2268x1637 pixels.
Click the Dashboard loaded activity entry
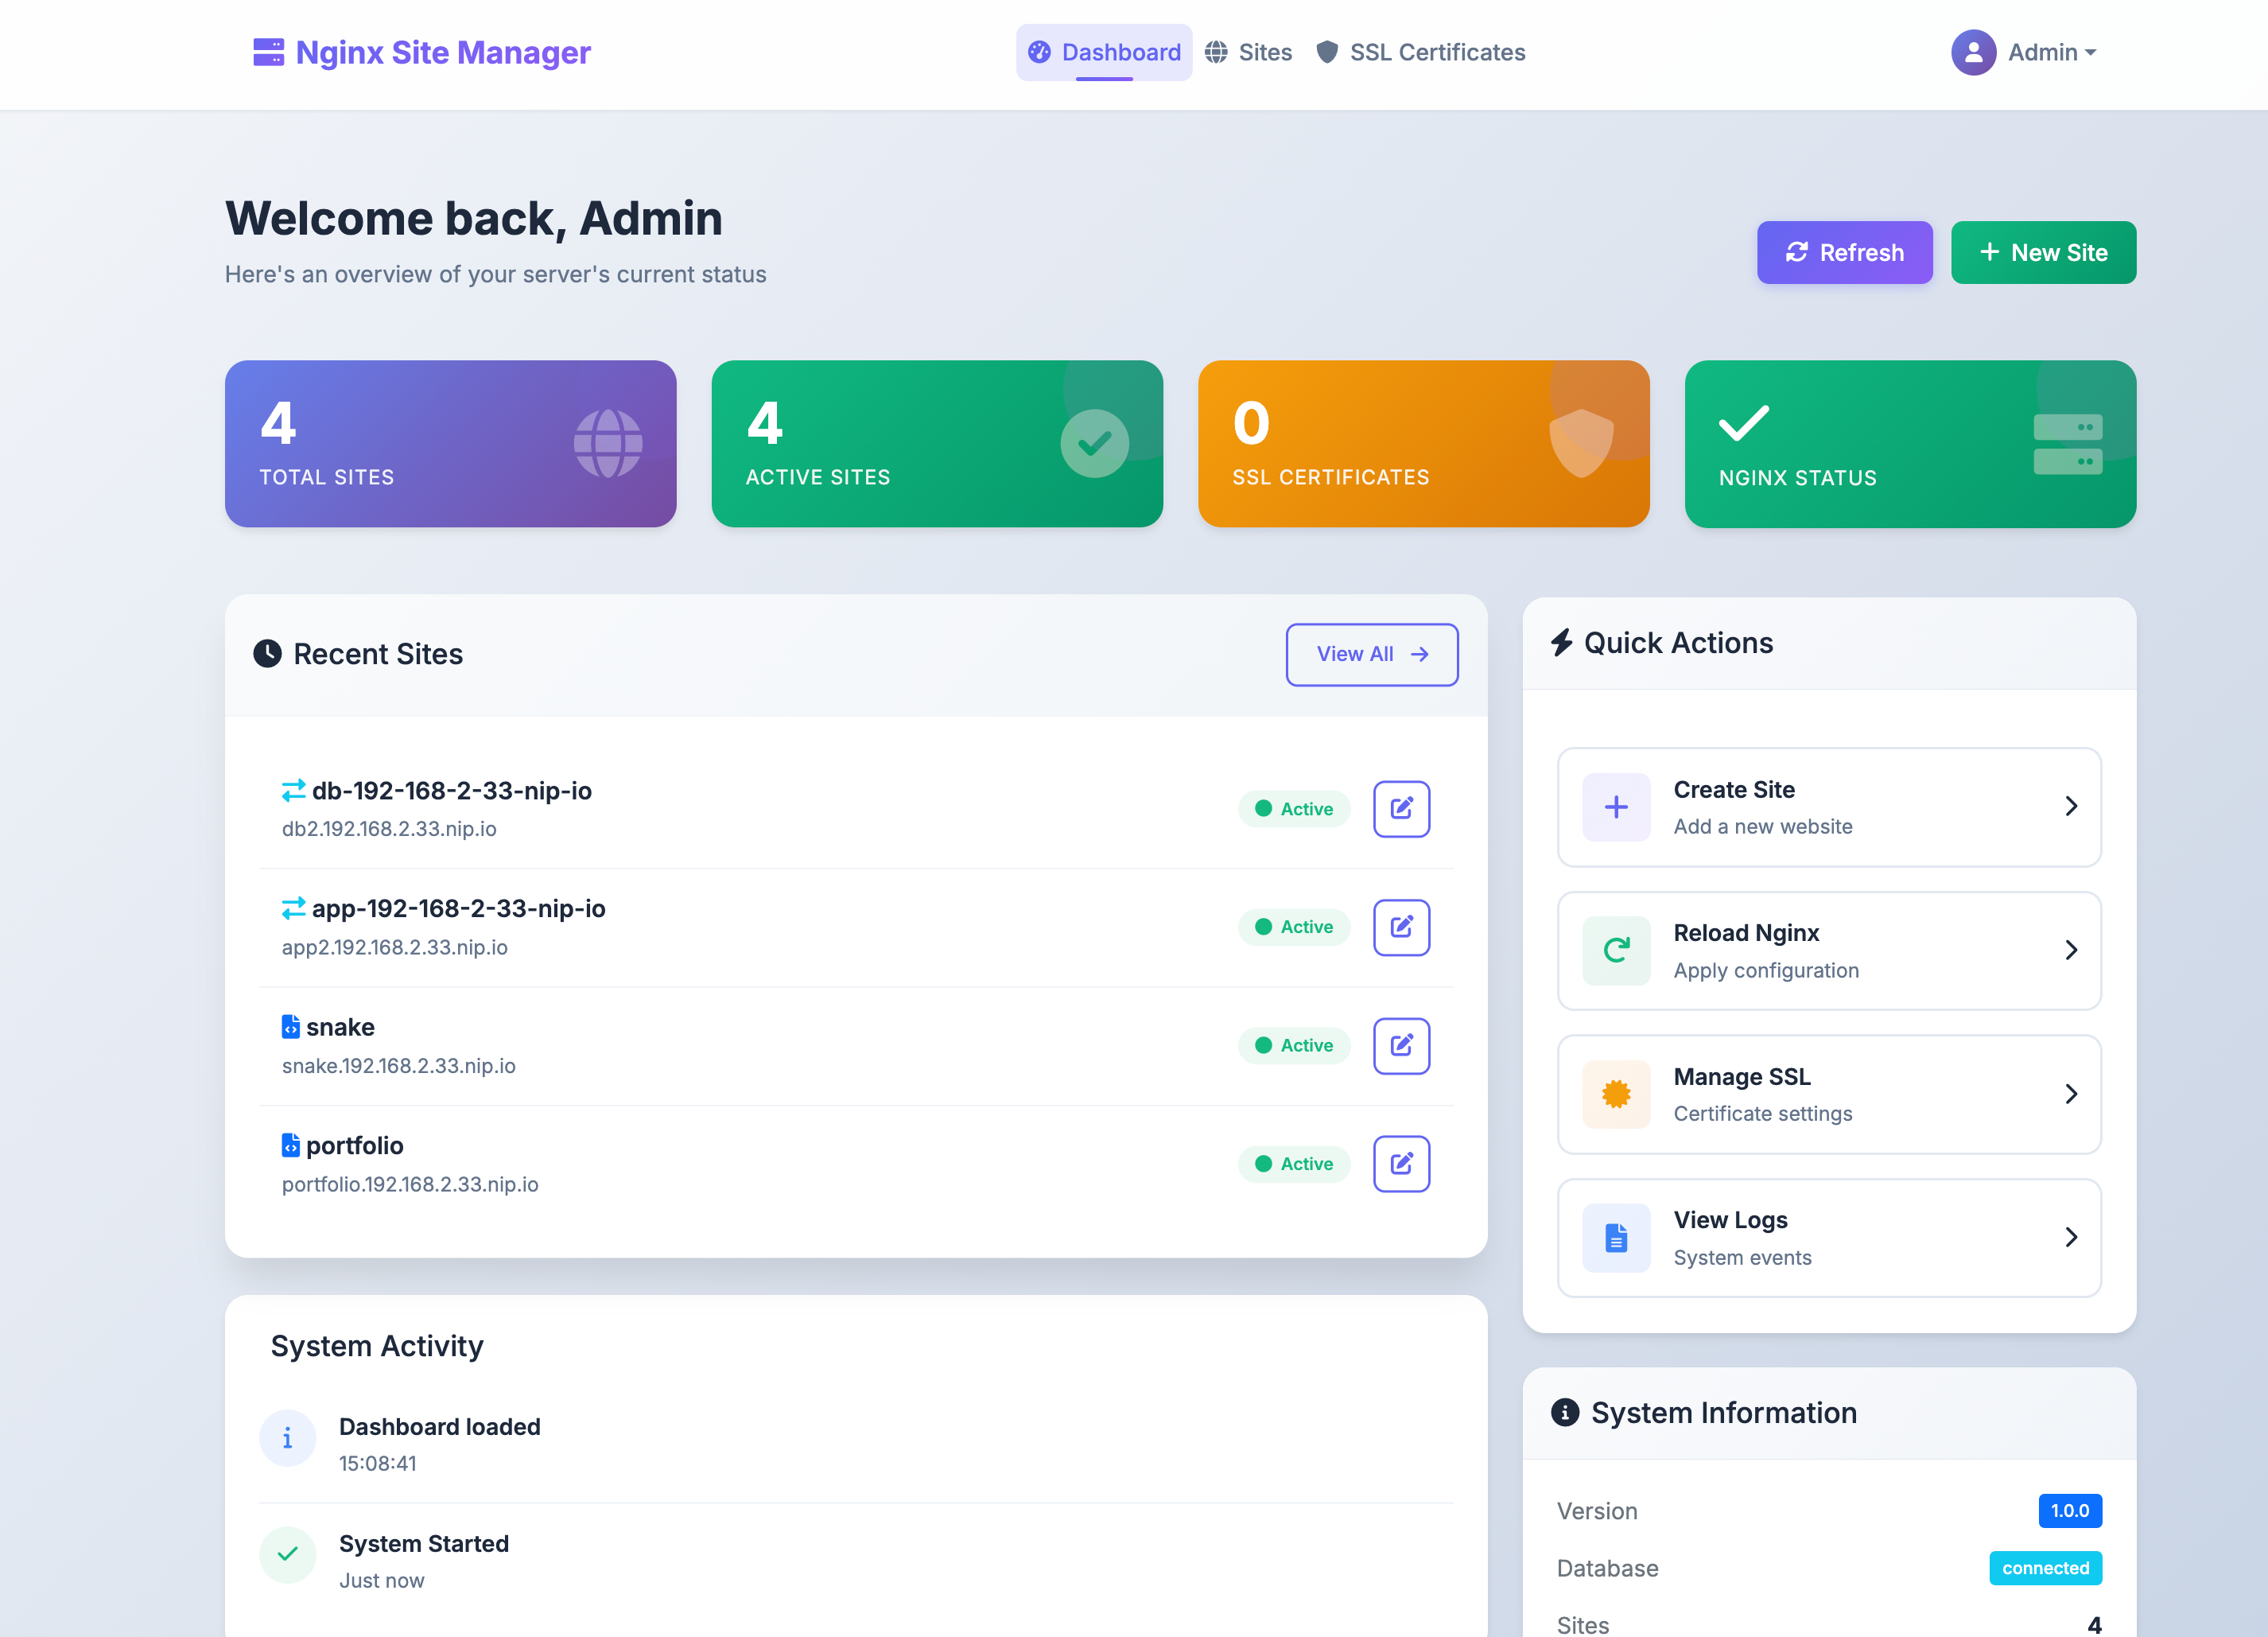coord(856,1444)
